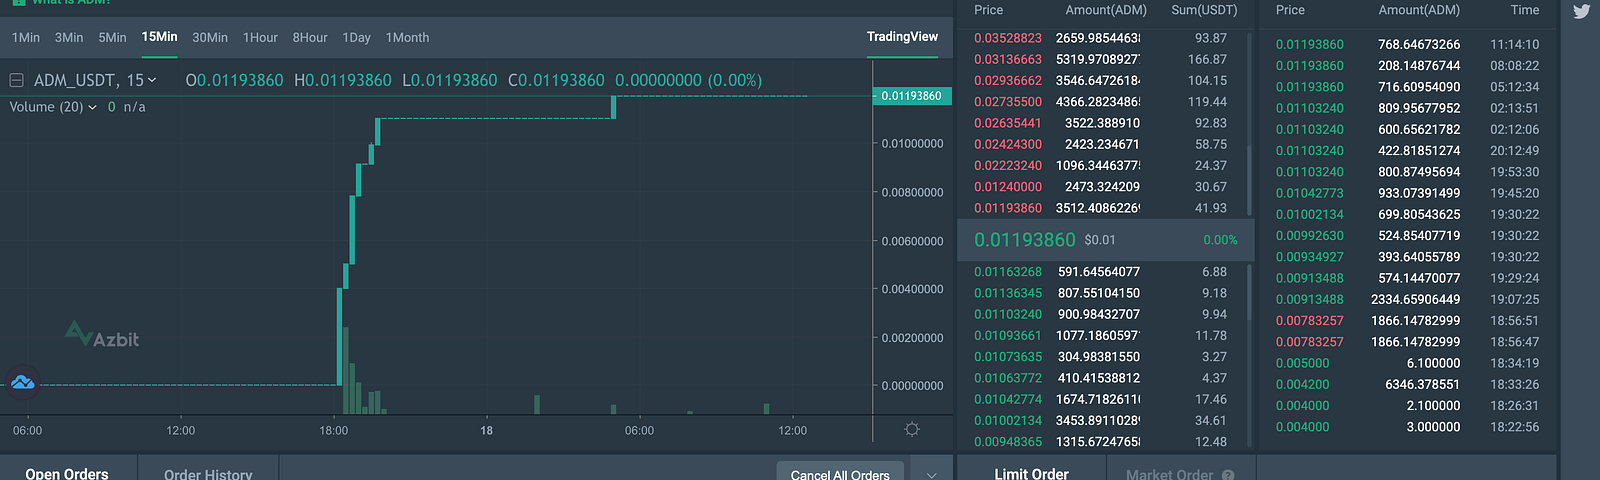Collapse the ADM_USDT chart legend box
This screenshot has width=1600, height=480.
click(x=16, y=80)
